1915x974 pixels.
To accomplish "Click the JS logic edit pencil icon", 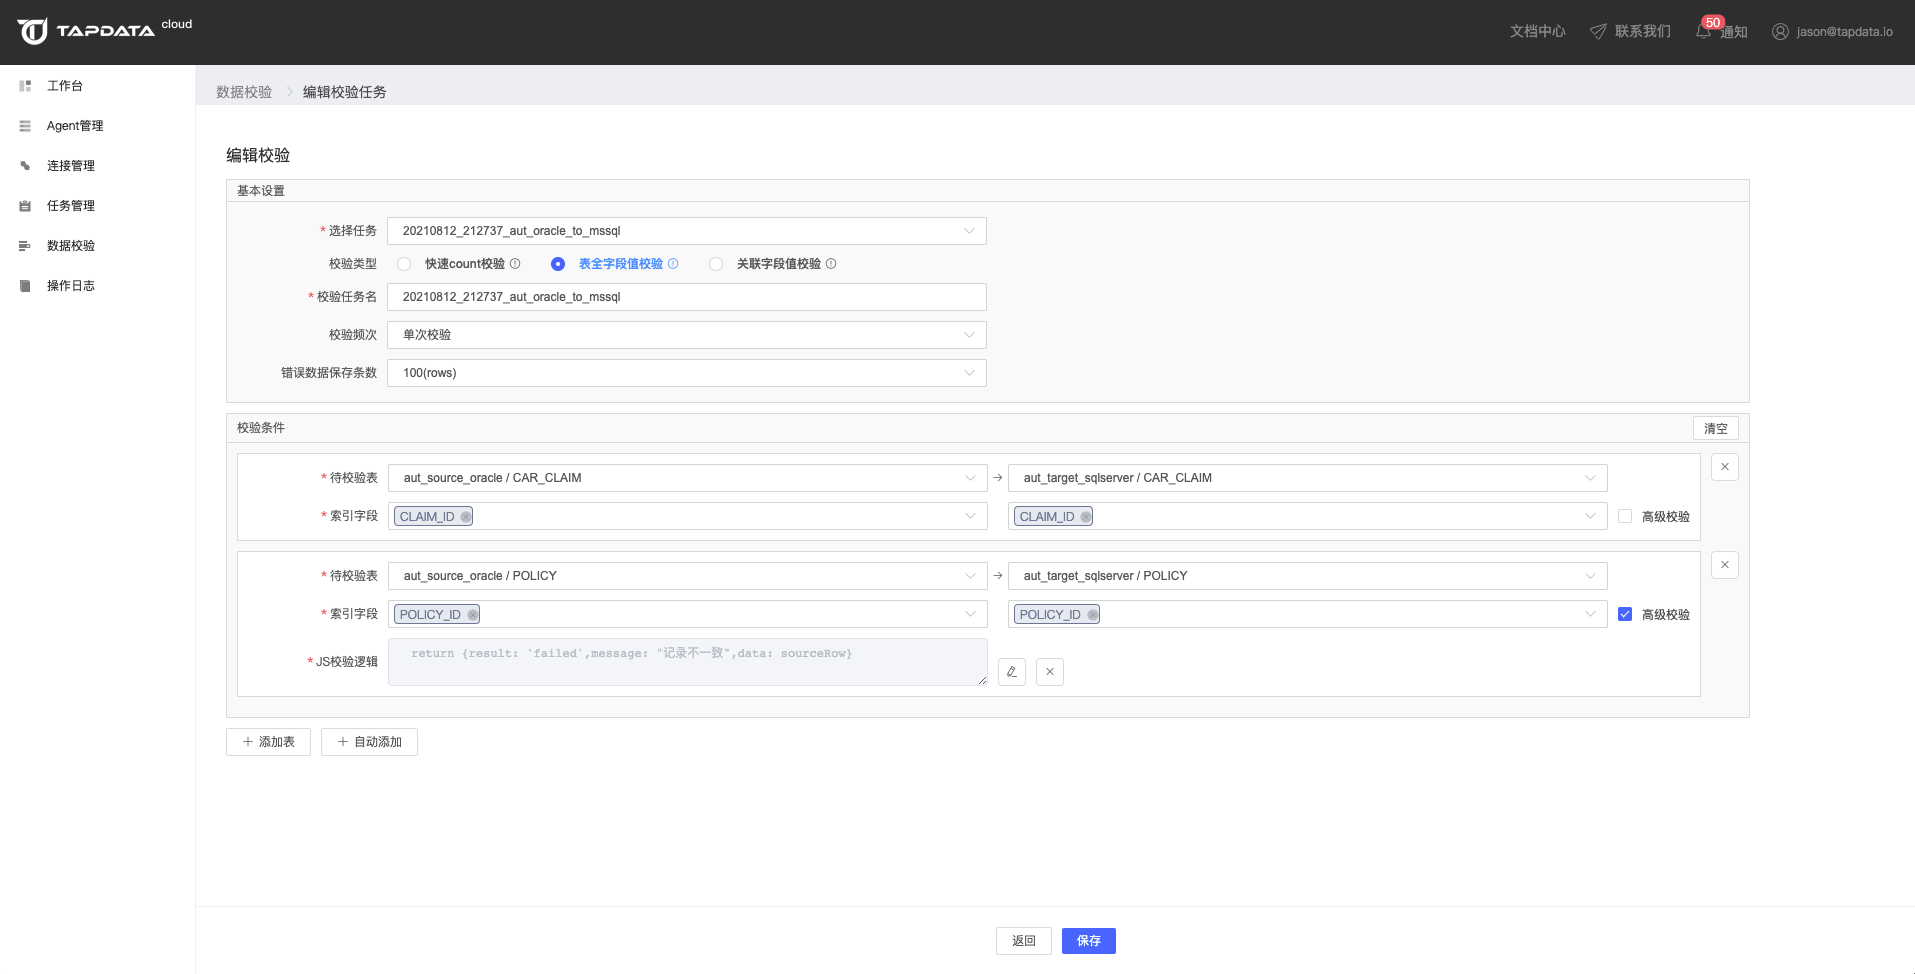I will (x=1011, y=672).
